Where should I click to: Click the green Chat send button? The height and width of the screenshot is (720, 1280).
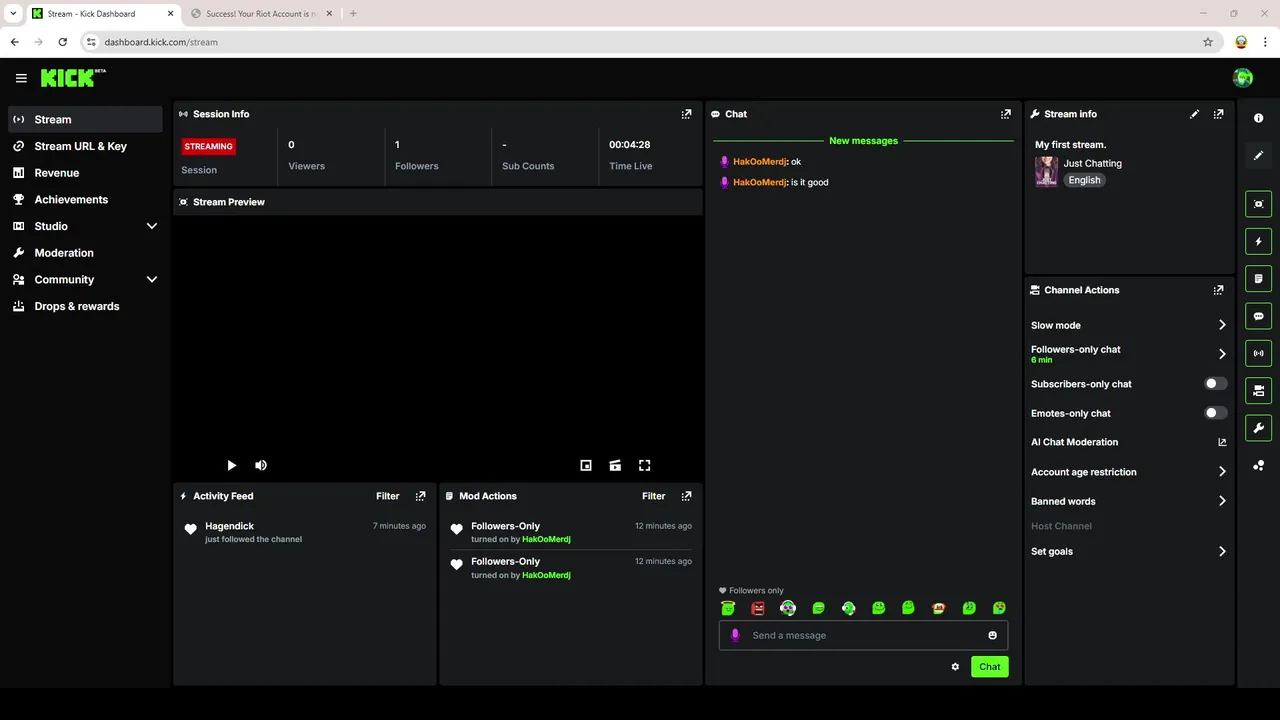point(989,667)
